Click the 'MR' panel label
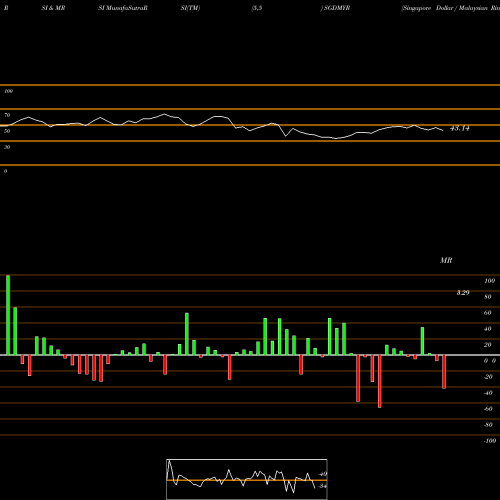This screenshot has width=500, height=500. pos(446,260)
